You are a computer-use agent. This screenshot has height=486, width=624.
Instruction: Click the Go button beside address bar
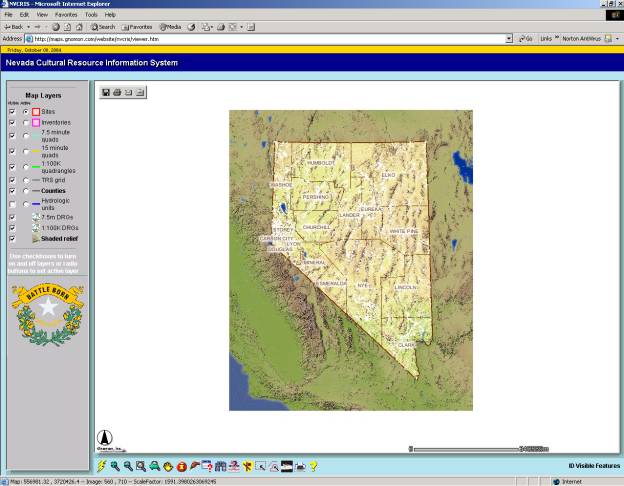tap(524, 38)
